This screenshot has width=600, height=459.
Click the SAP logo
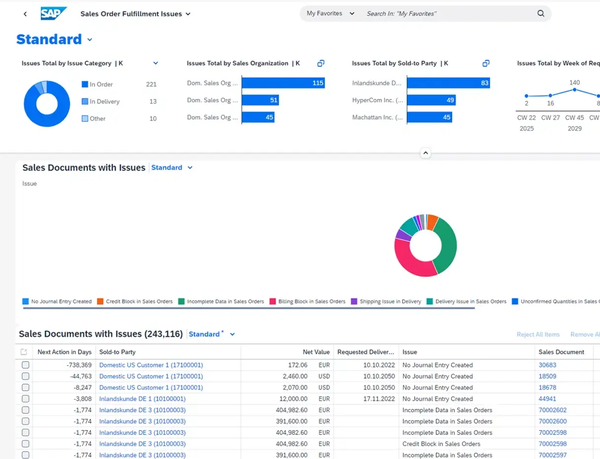(51, 14)
